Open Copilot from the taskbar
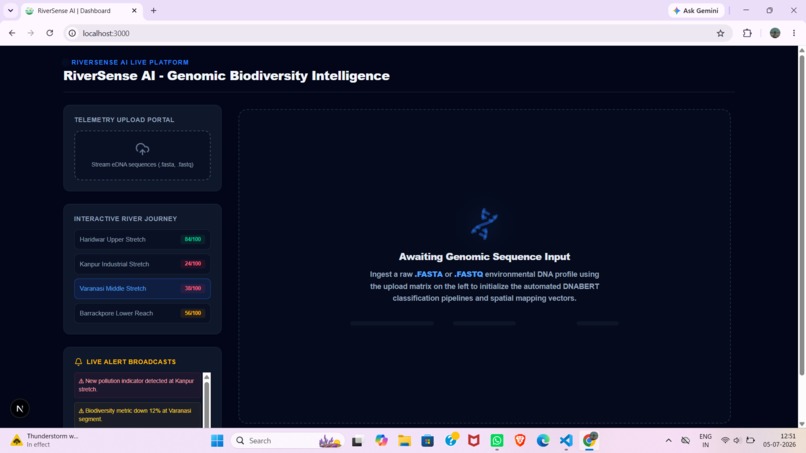The height and width of the screenshot is (453, 806). click(x=381, y=441)
